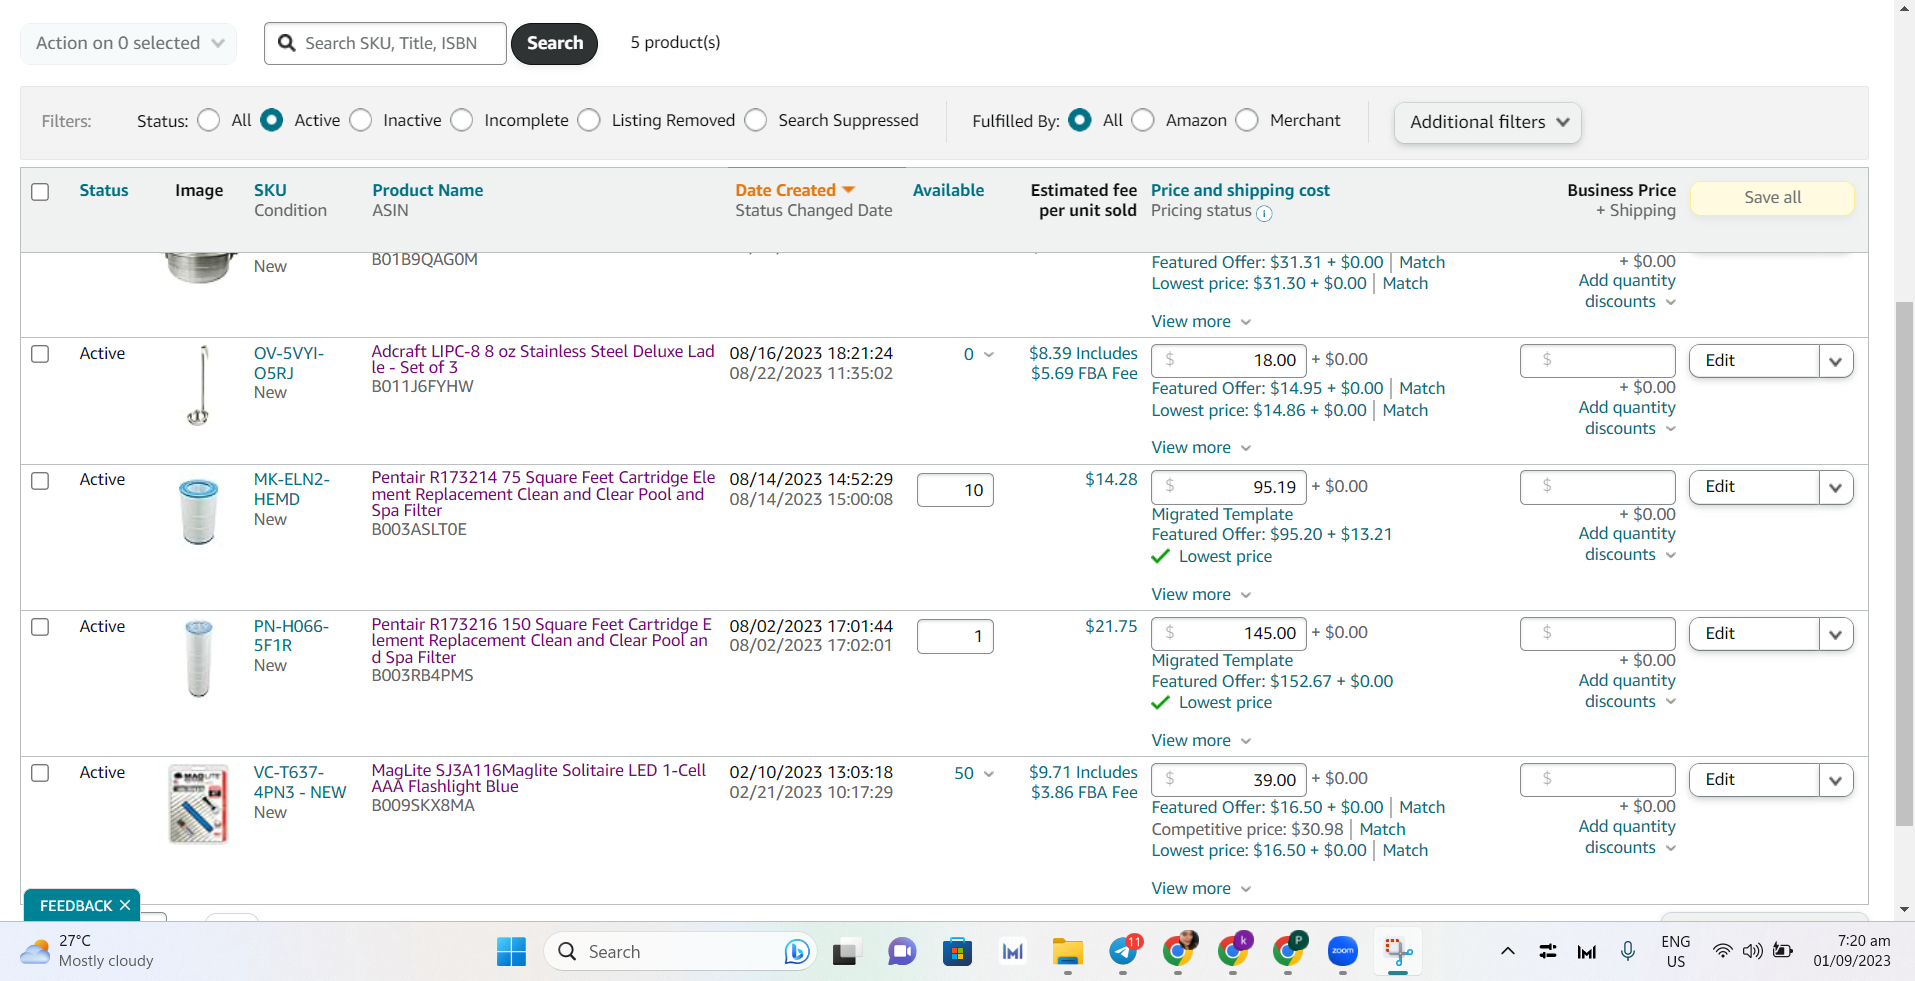Sort by Product Name column header
Screen dimensions: 1915x981
[428, 190]
